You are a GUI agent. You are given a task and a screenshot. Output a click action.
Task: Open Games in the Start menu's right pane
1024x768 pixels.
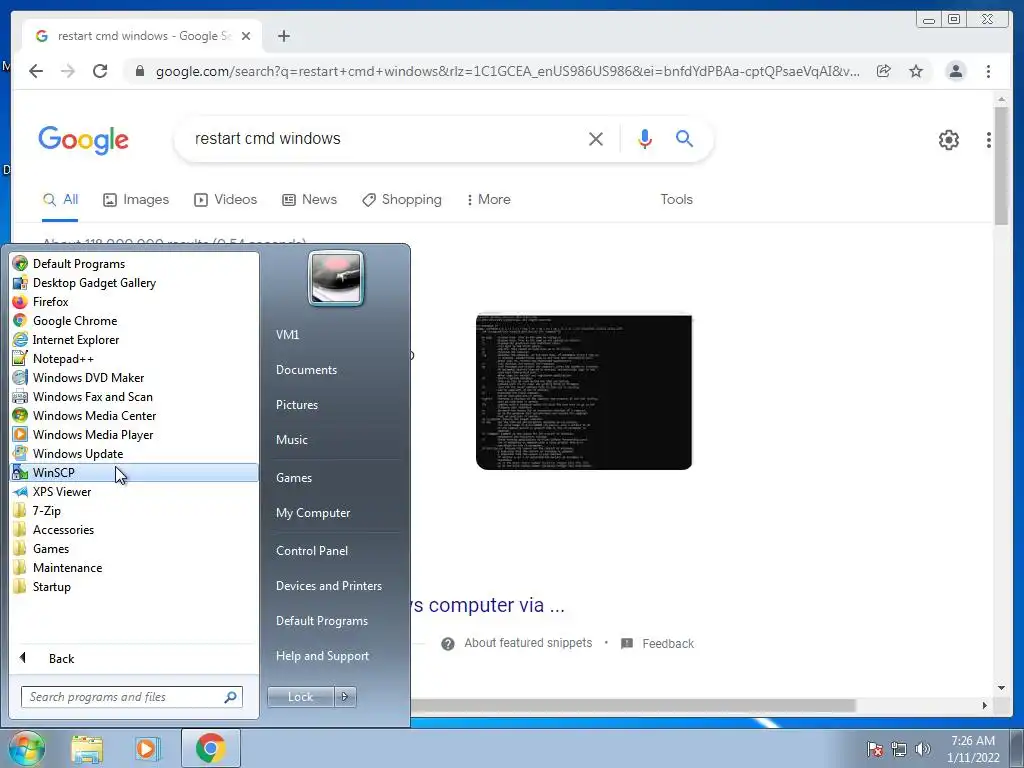294,477
